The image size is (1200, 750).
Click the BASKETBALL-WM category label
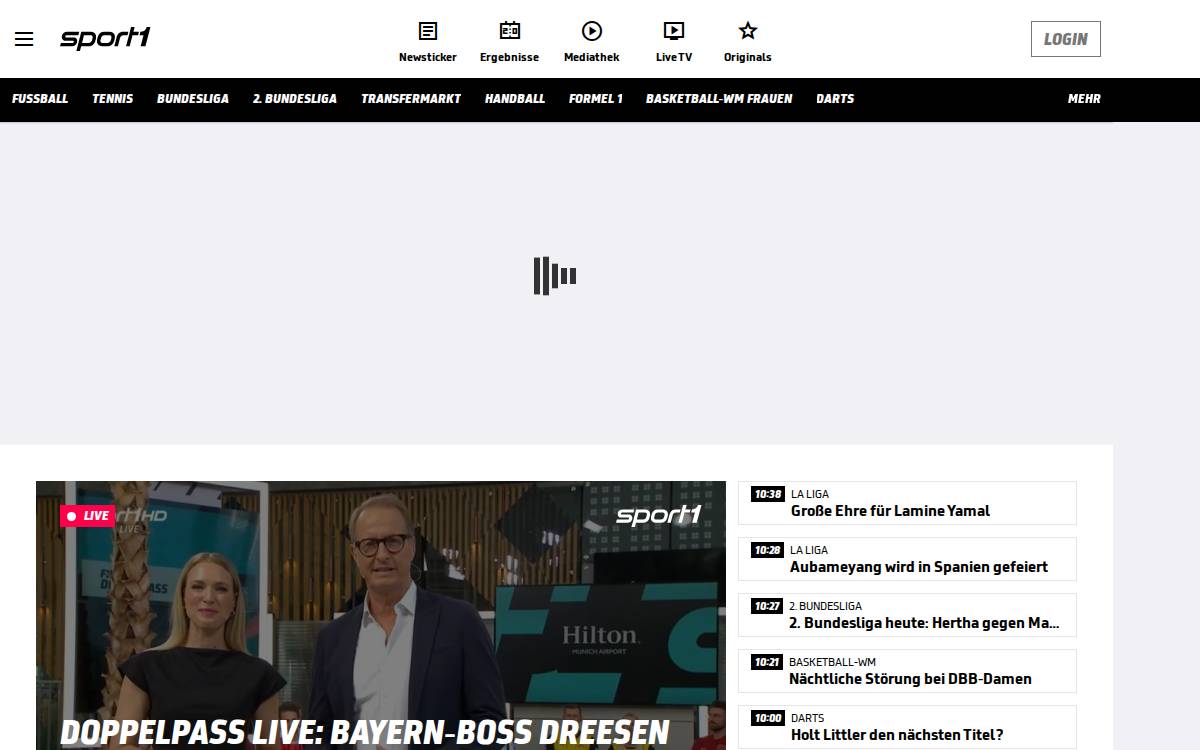[x=832, y=662]
